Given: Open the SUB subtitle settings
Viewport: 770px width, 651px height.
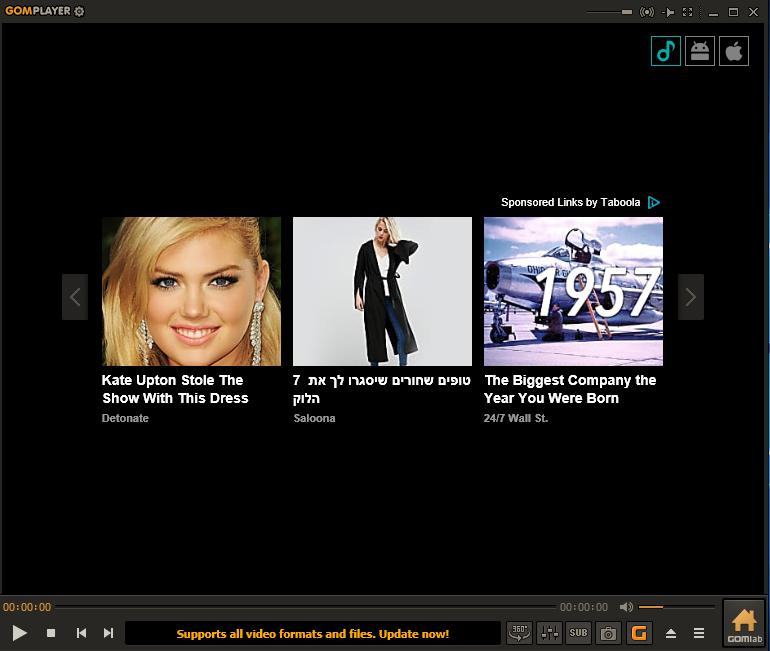Looking at the screenshot, I should (578, 633).
